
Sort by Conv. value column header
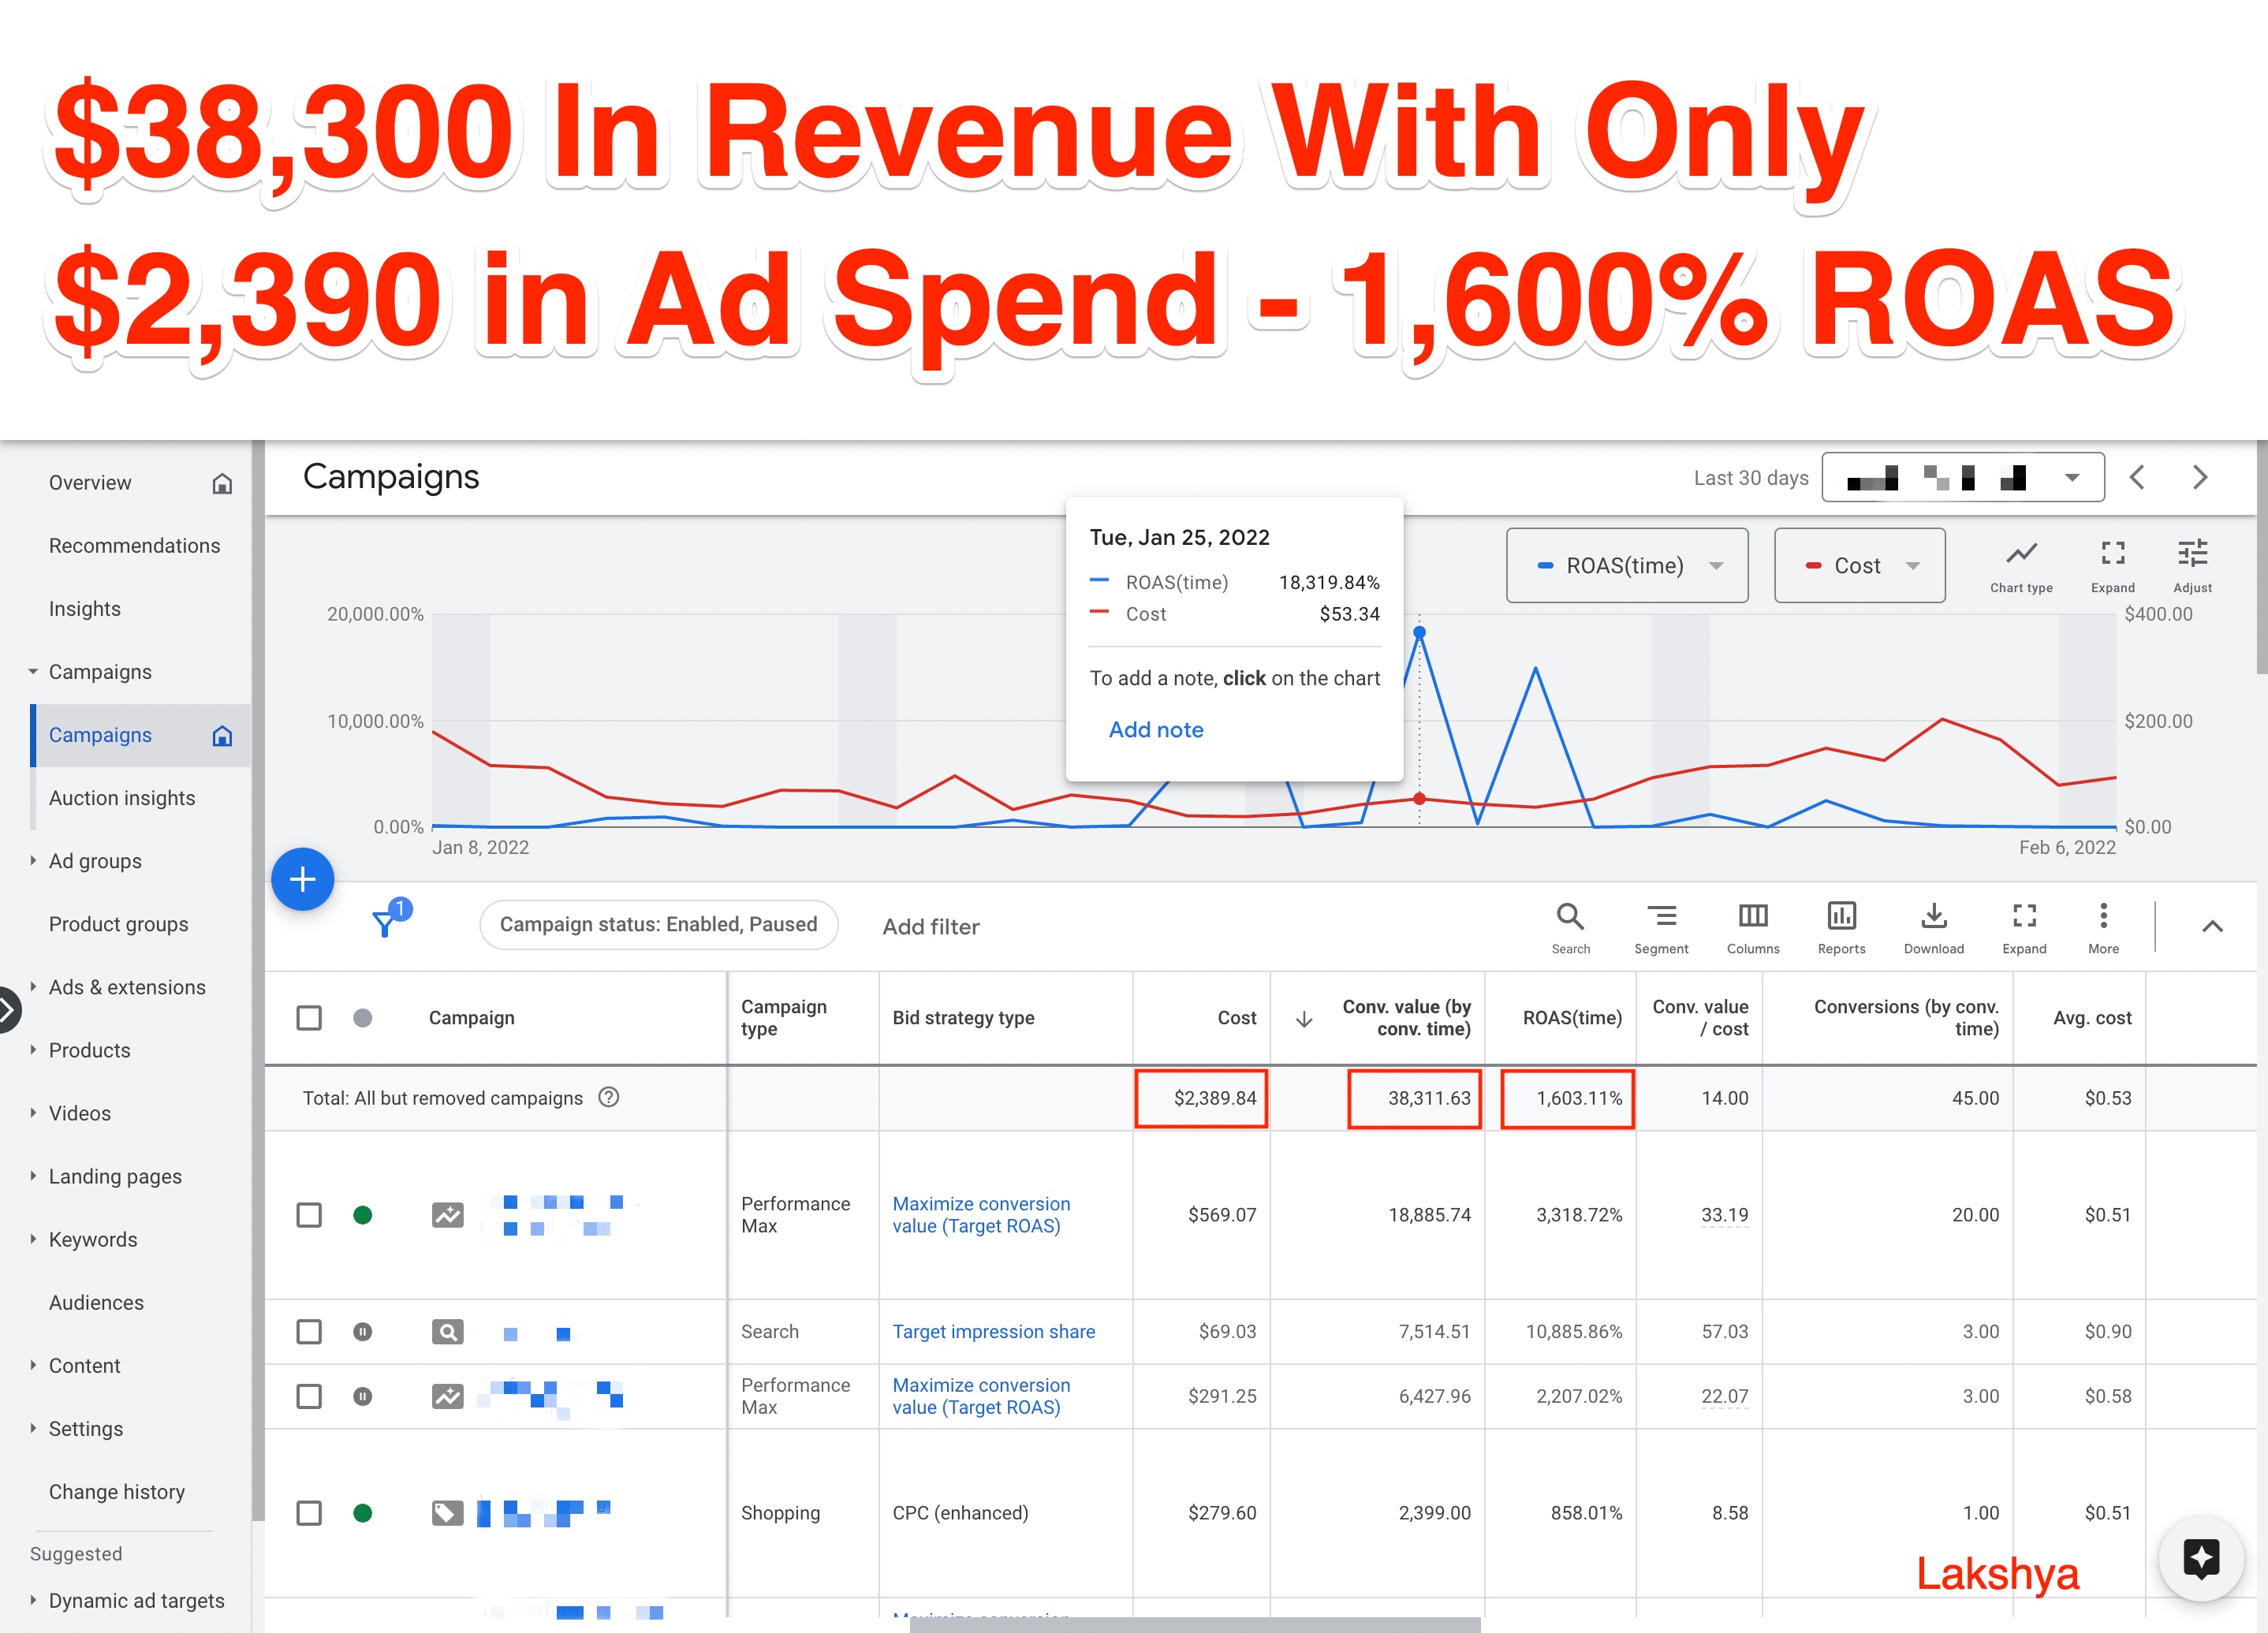1406,1018
